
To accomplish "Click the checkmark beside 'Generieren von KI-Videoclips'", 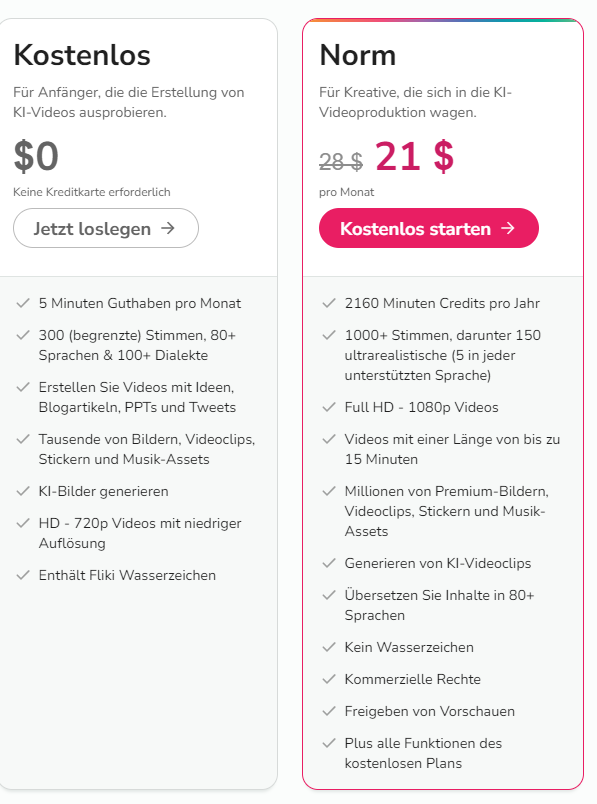I will click(328, 563).
